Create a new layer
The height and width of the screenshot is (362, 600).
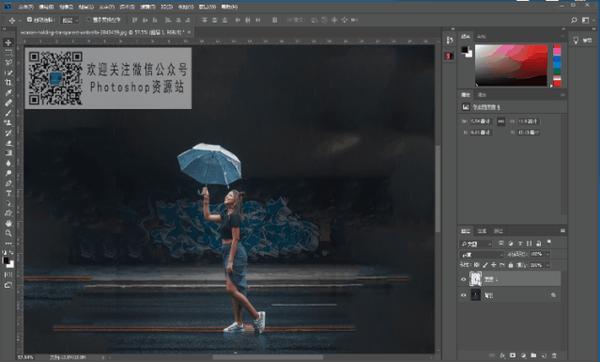tap(544, 355)
